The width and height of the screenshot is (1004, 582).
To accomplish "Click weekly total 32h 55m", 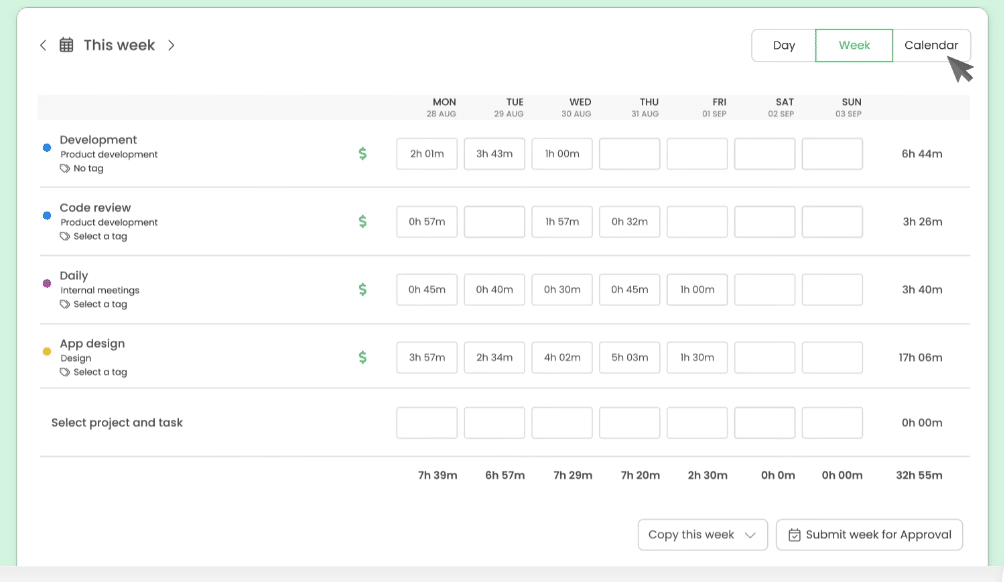I will tap(919, 475).
